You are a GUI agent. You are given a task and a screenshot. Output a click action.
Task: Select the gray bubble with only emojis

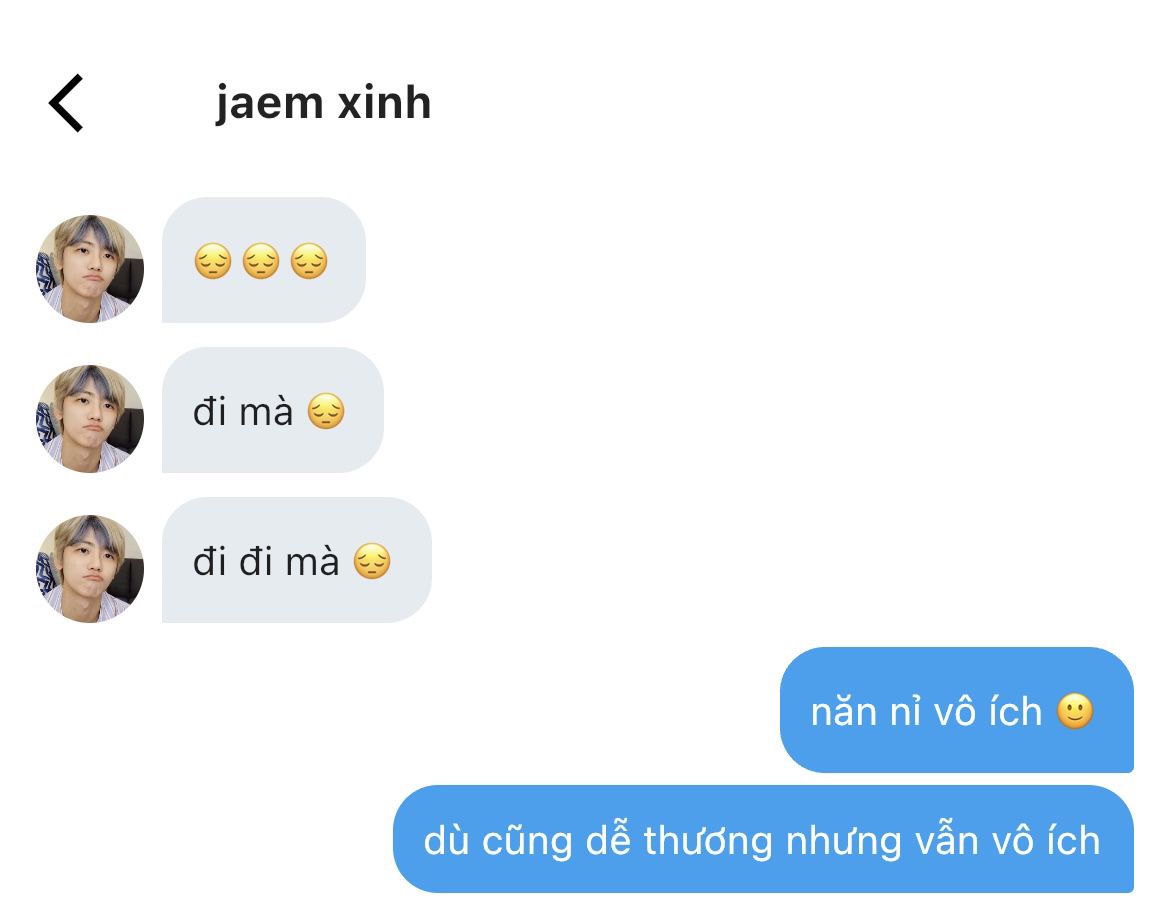pyautogui.click(x=264, y=260)
